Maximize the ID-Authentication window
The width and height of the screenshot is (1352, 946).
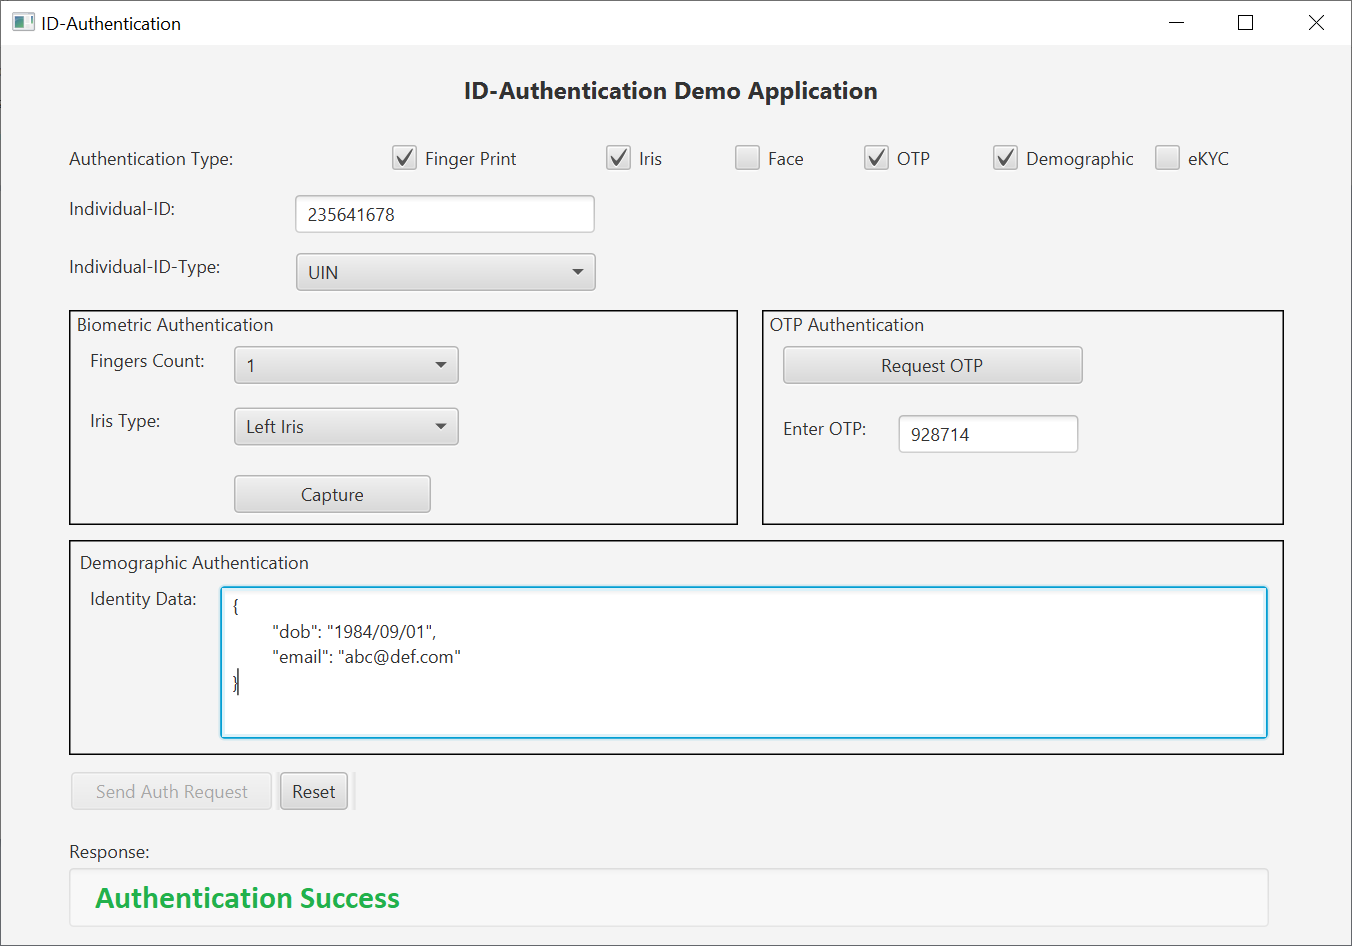click(1246, 22)
